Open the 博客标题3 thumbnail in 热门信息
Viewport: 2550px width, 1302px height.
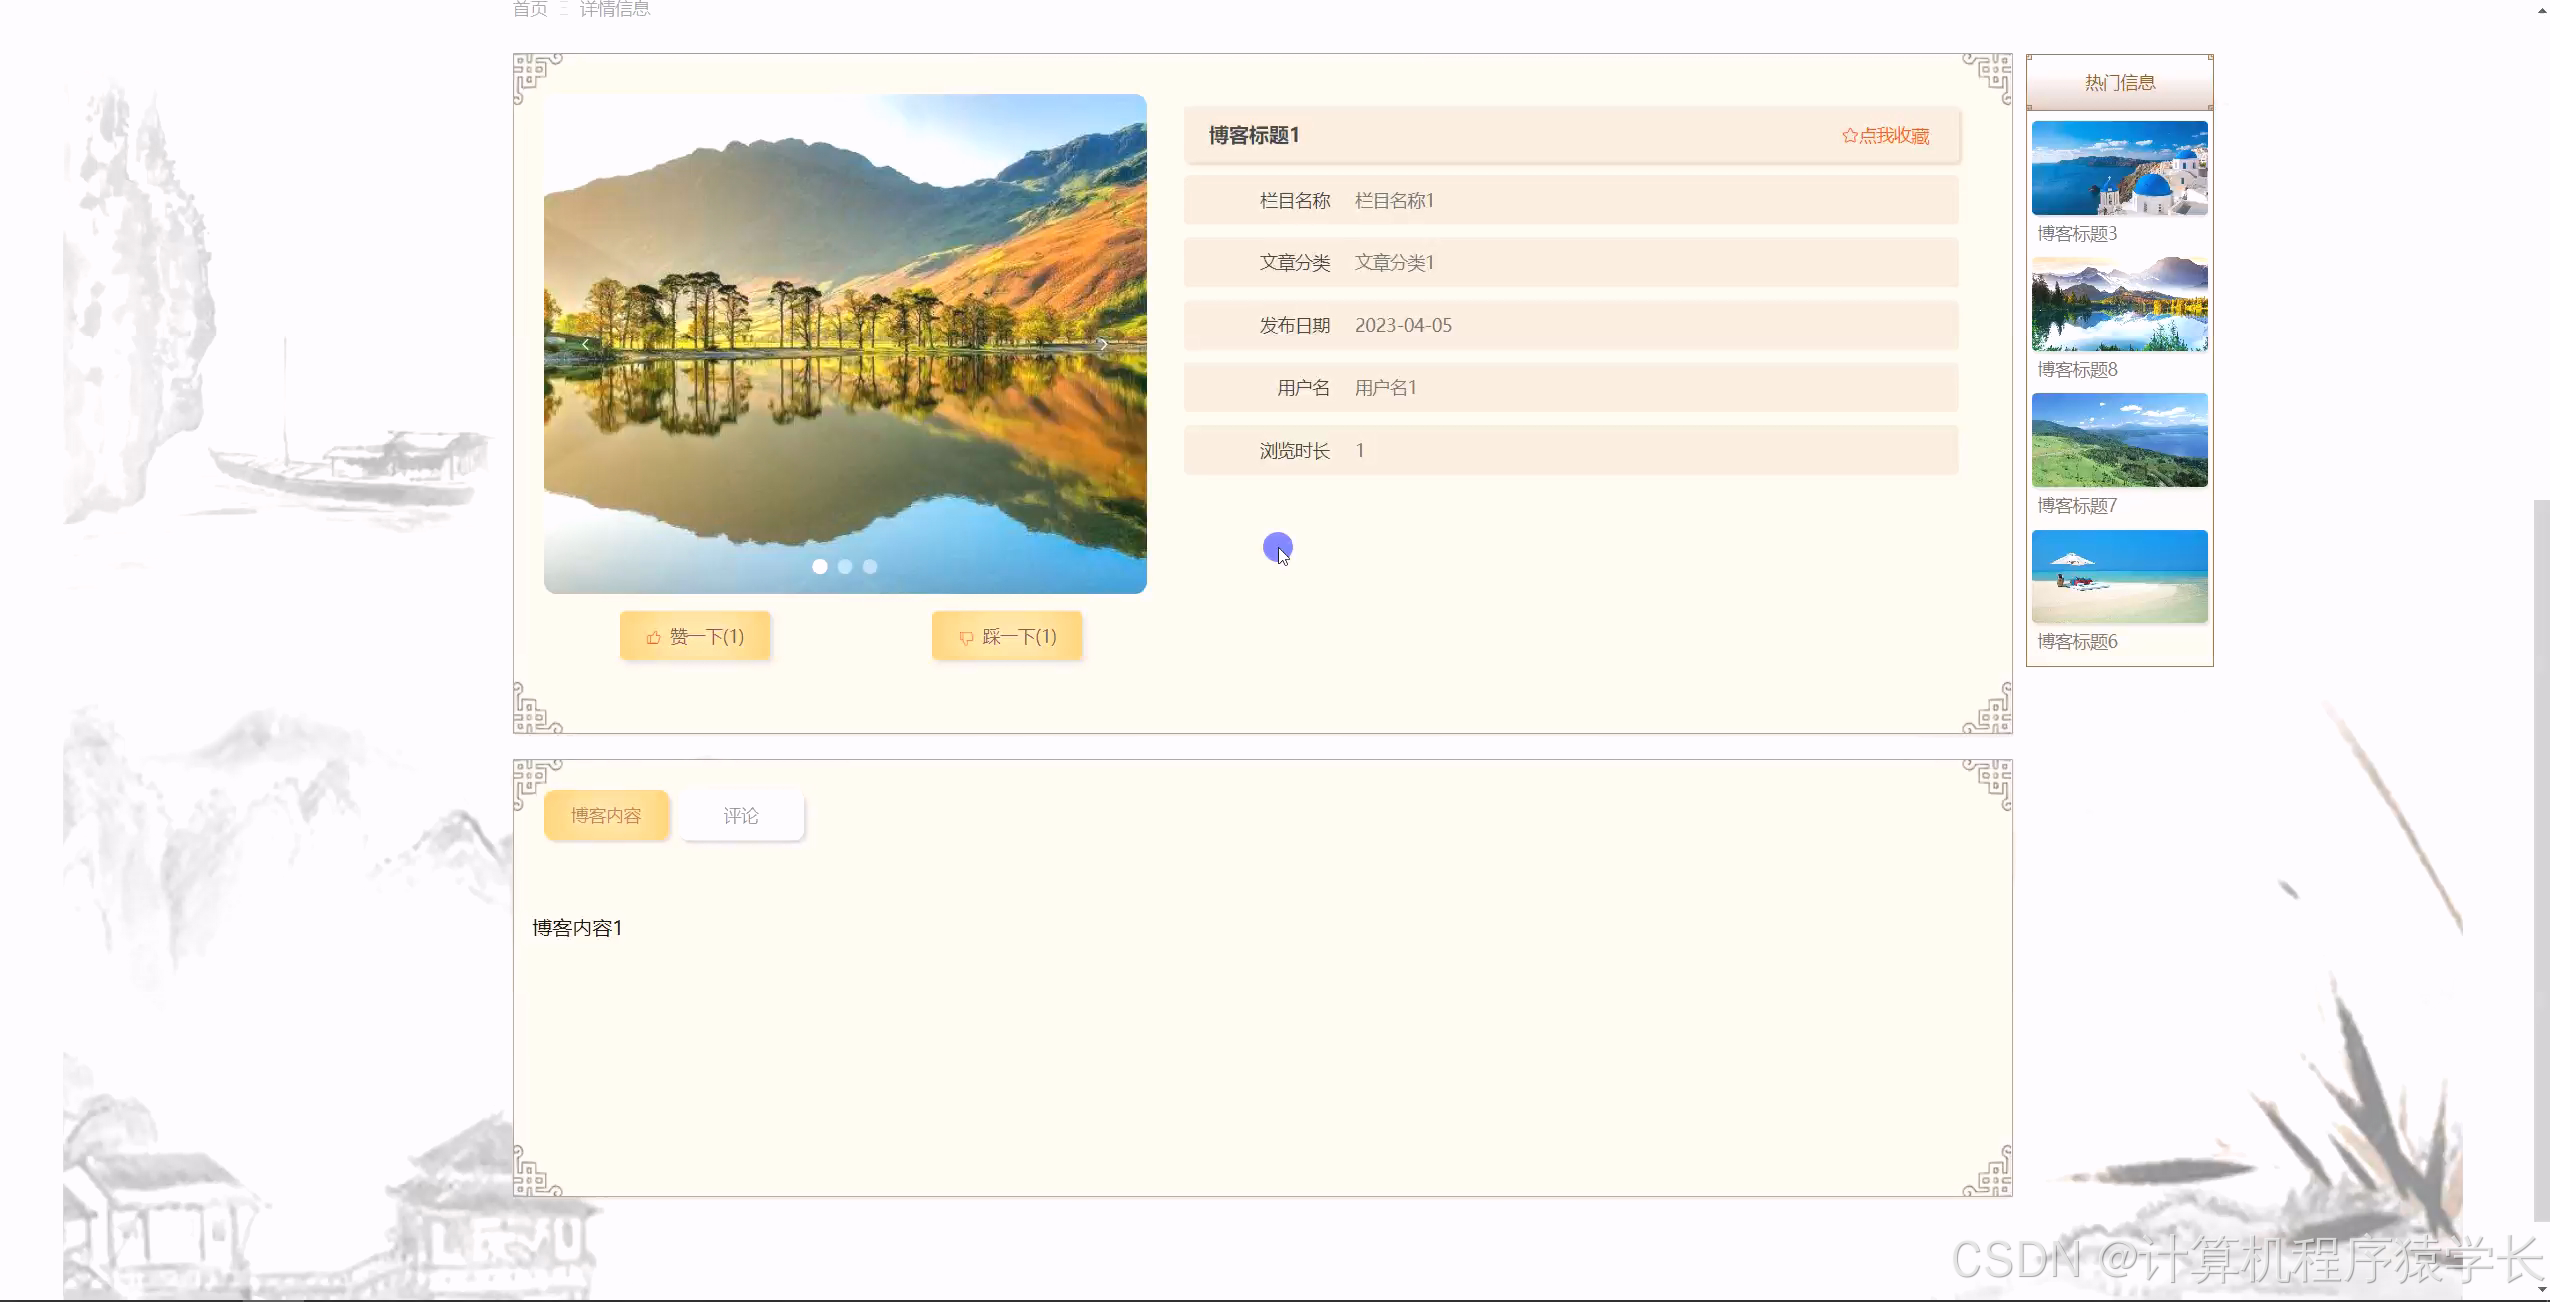click(2119, 168)
